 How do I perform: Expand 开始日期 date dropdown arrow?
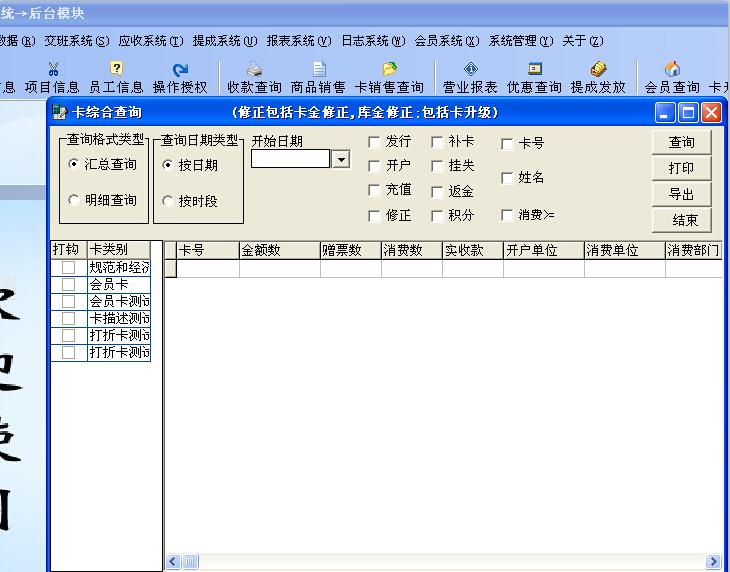point(341,160)
